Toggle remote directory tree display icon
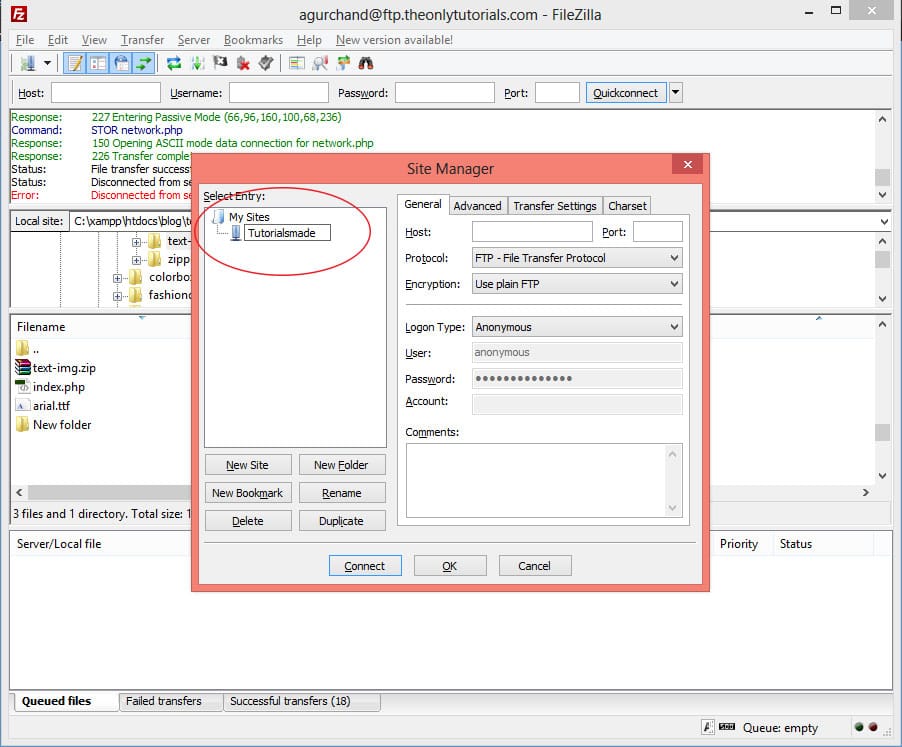Screen dimensions: 902x747 [121, 63]
